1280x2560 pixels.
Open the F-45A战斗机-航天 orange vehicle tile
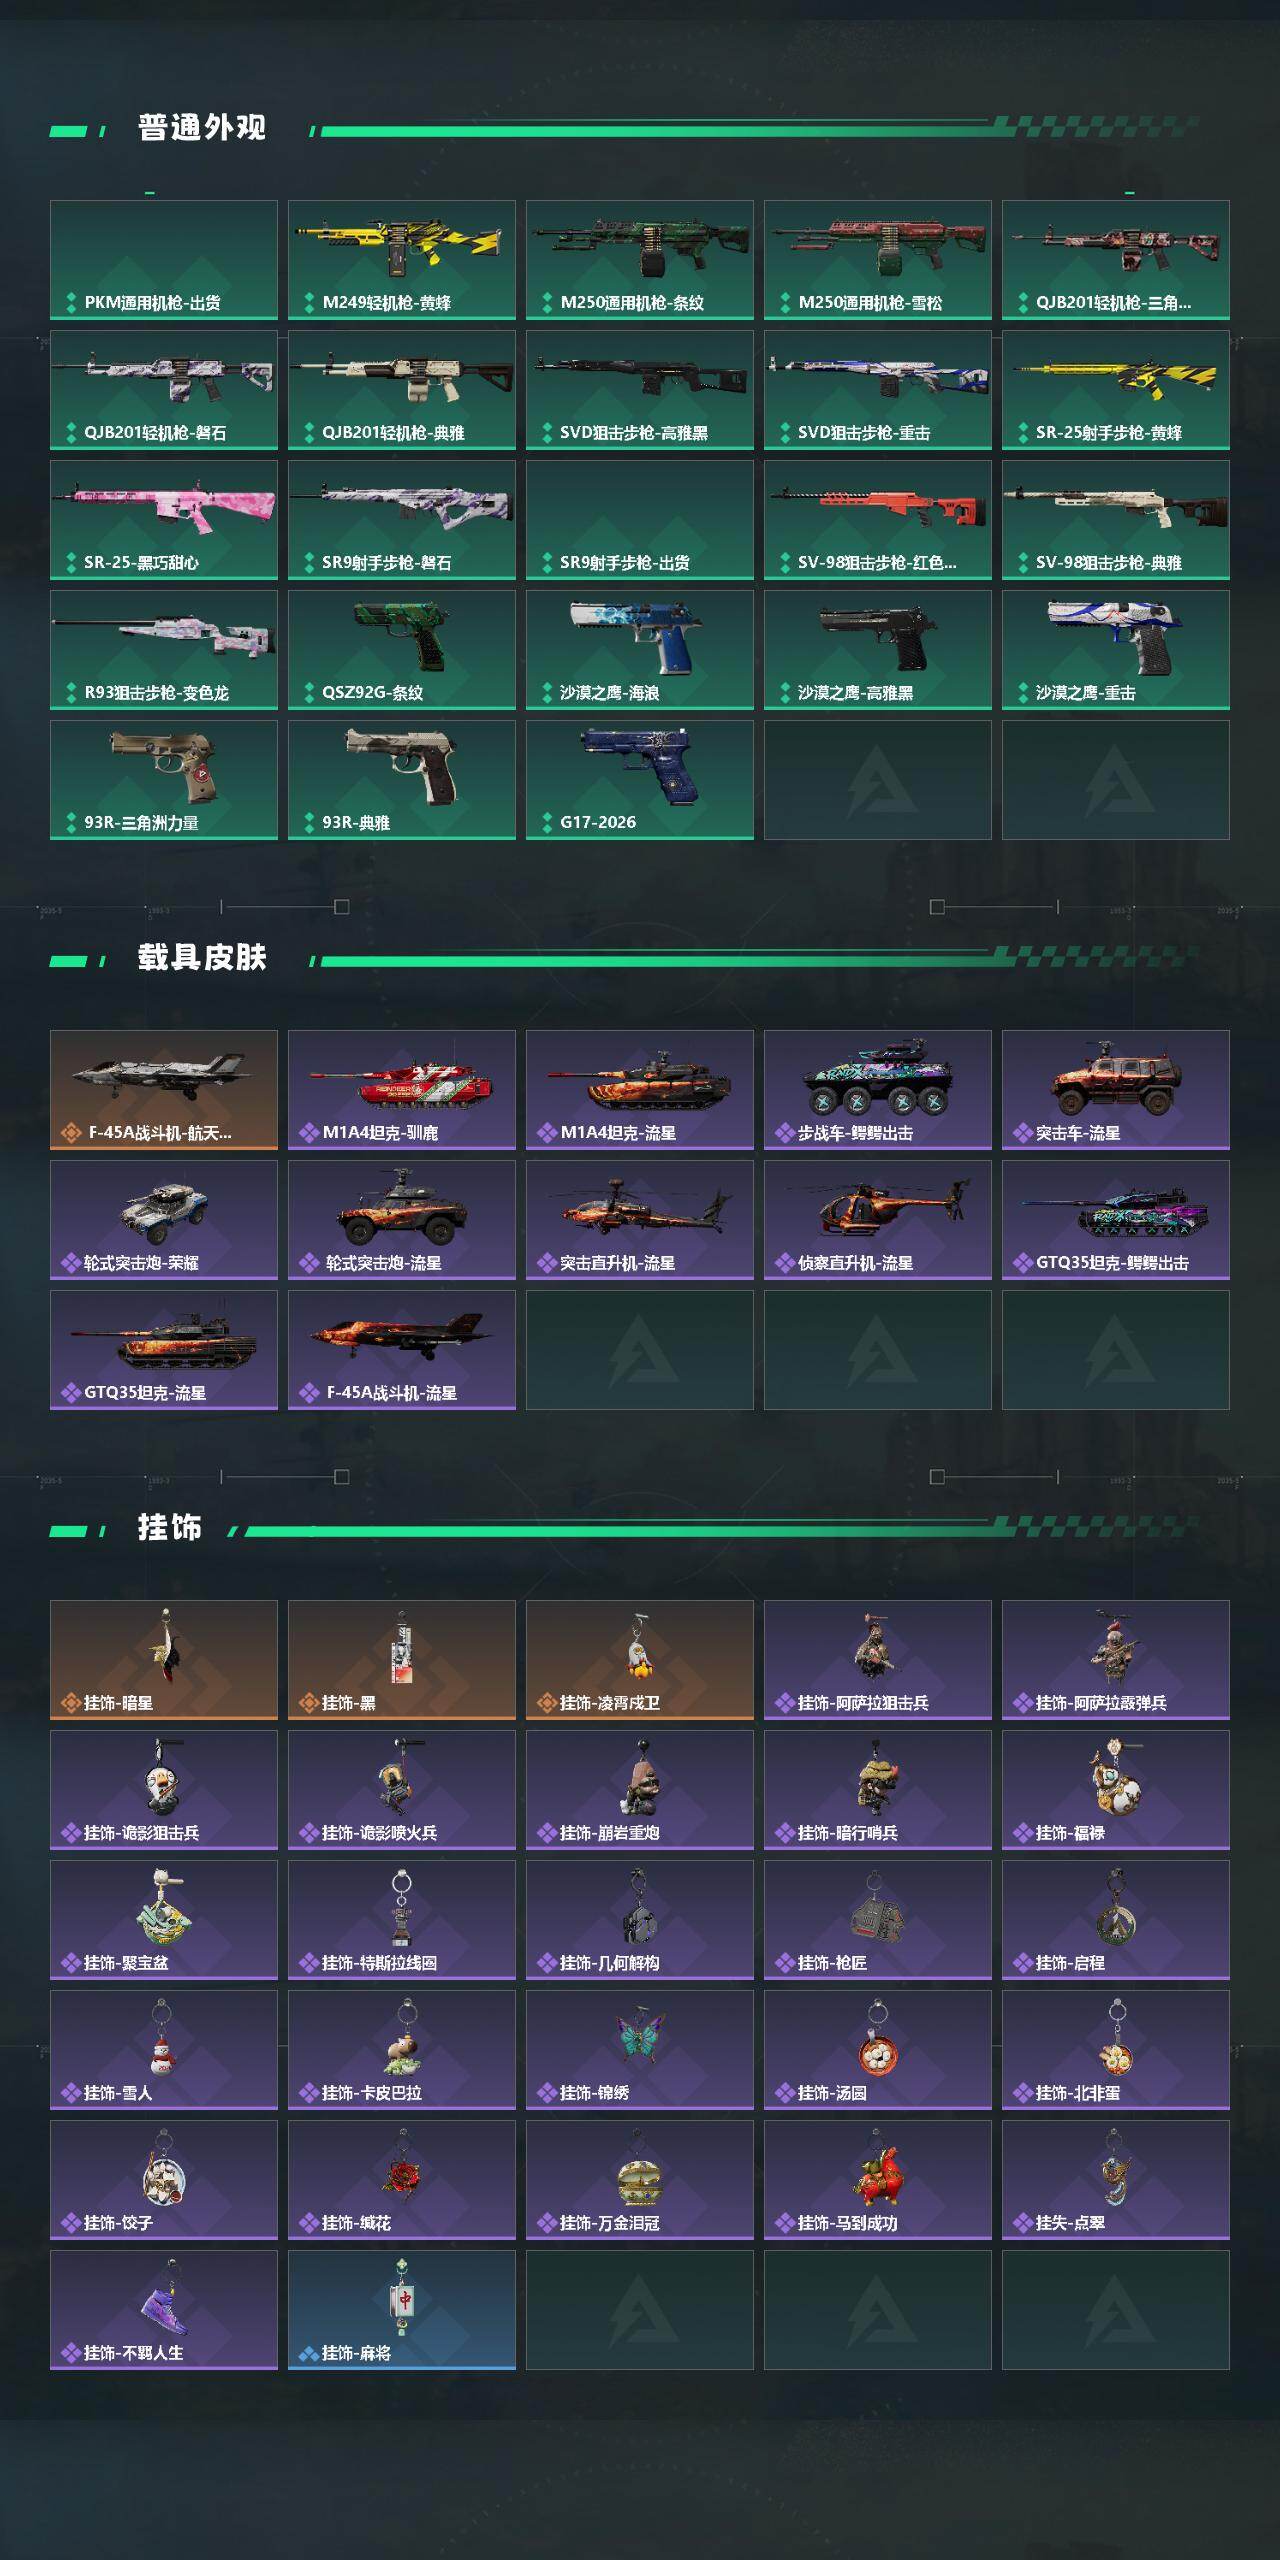click(x=164, y=1090)
